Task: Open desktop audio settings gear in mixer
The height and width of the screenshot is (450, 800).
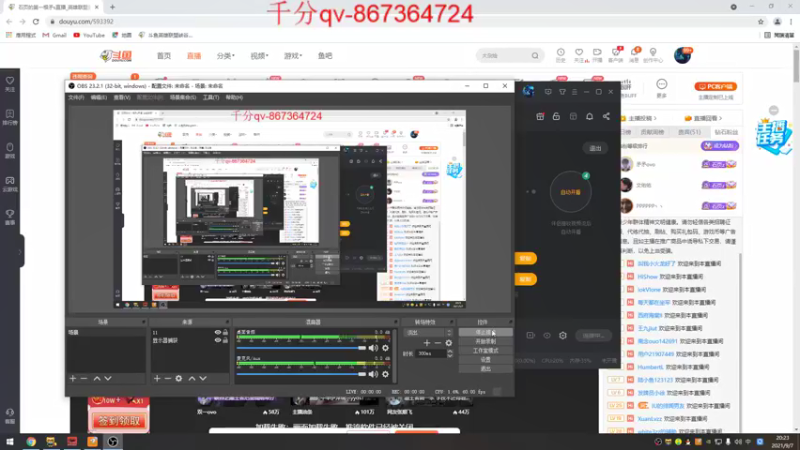Action: [x=385, y=348]
